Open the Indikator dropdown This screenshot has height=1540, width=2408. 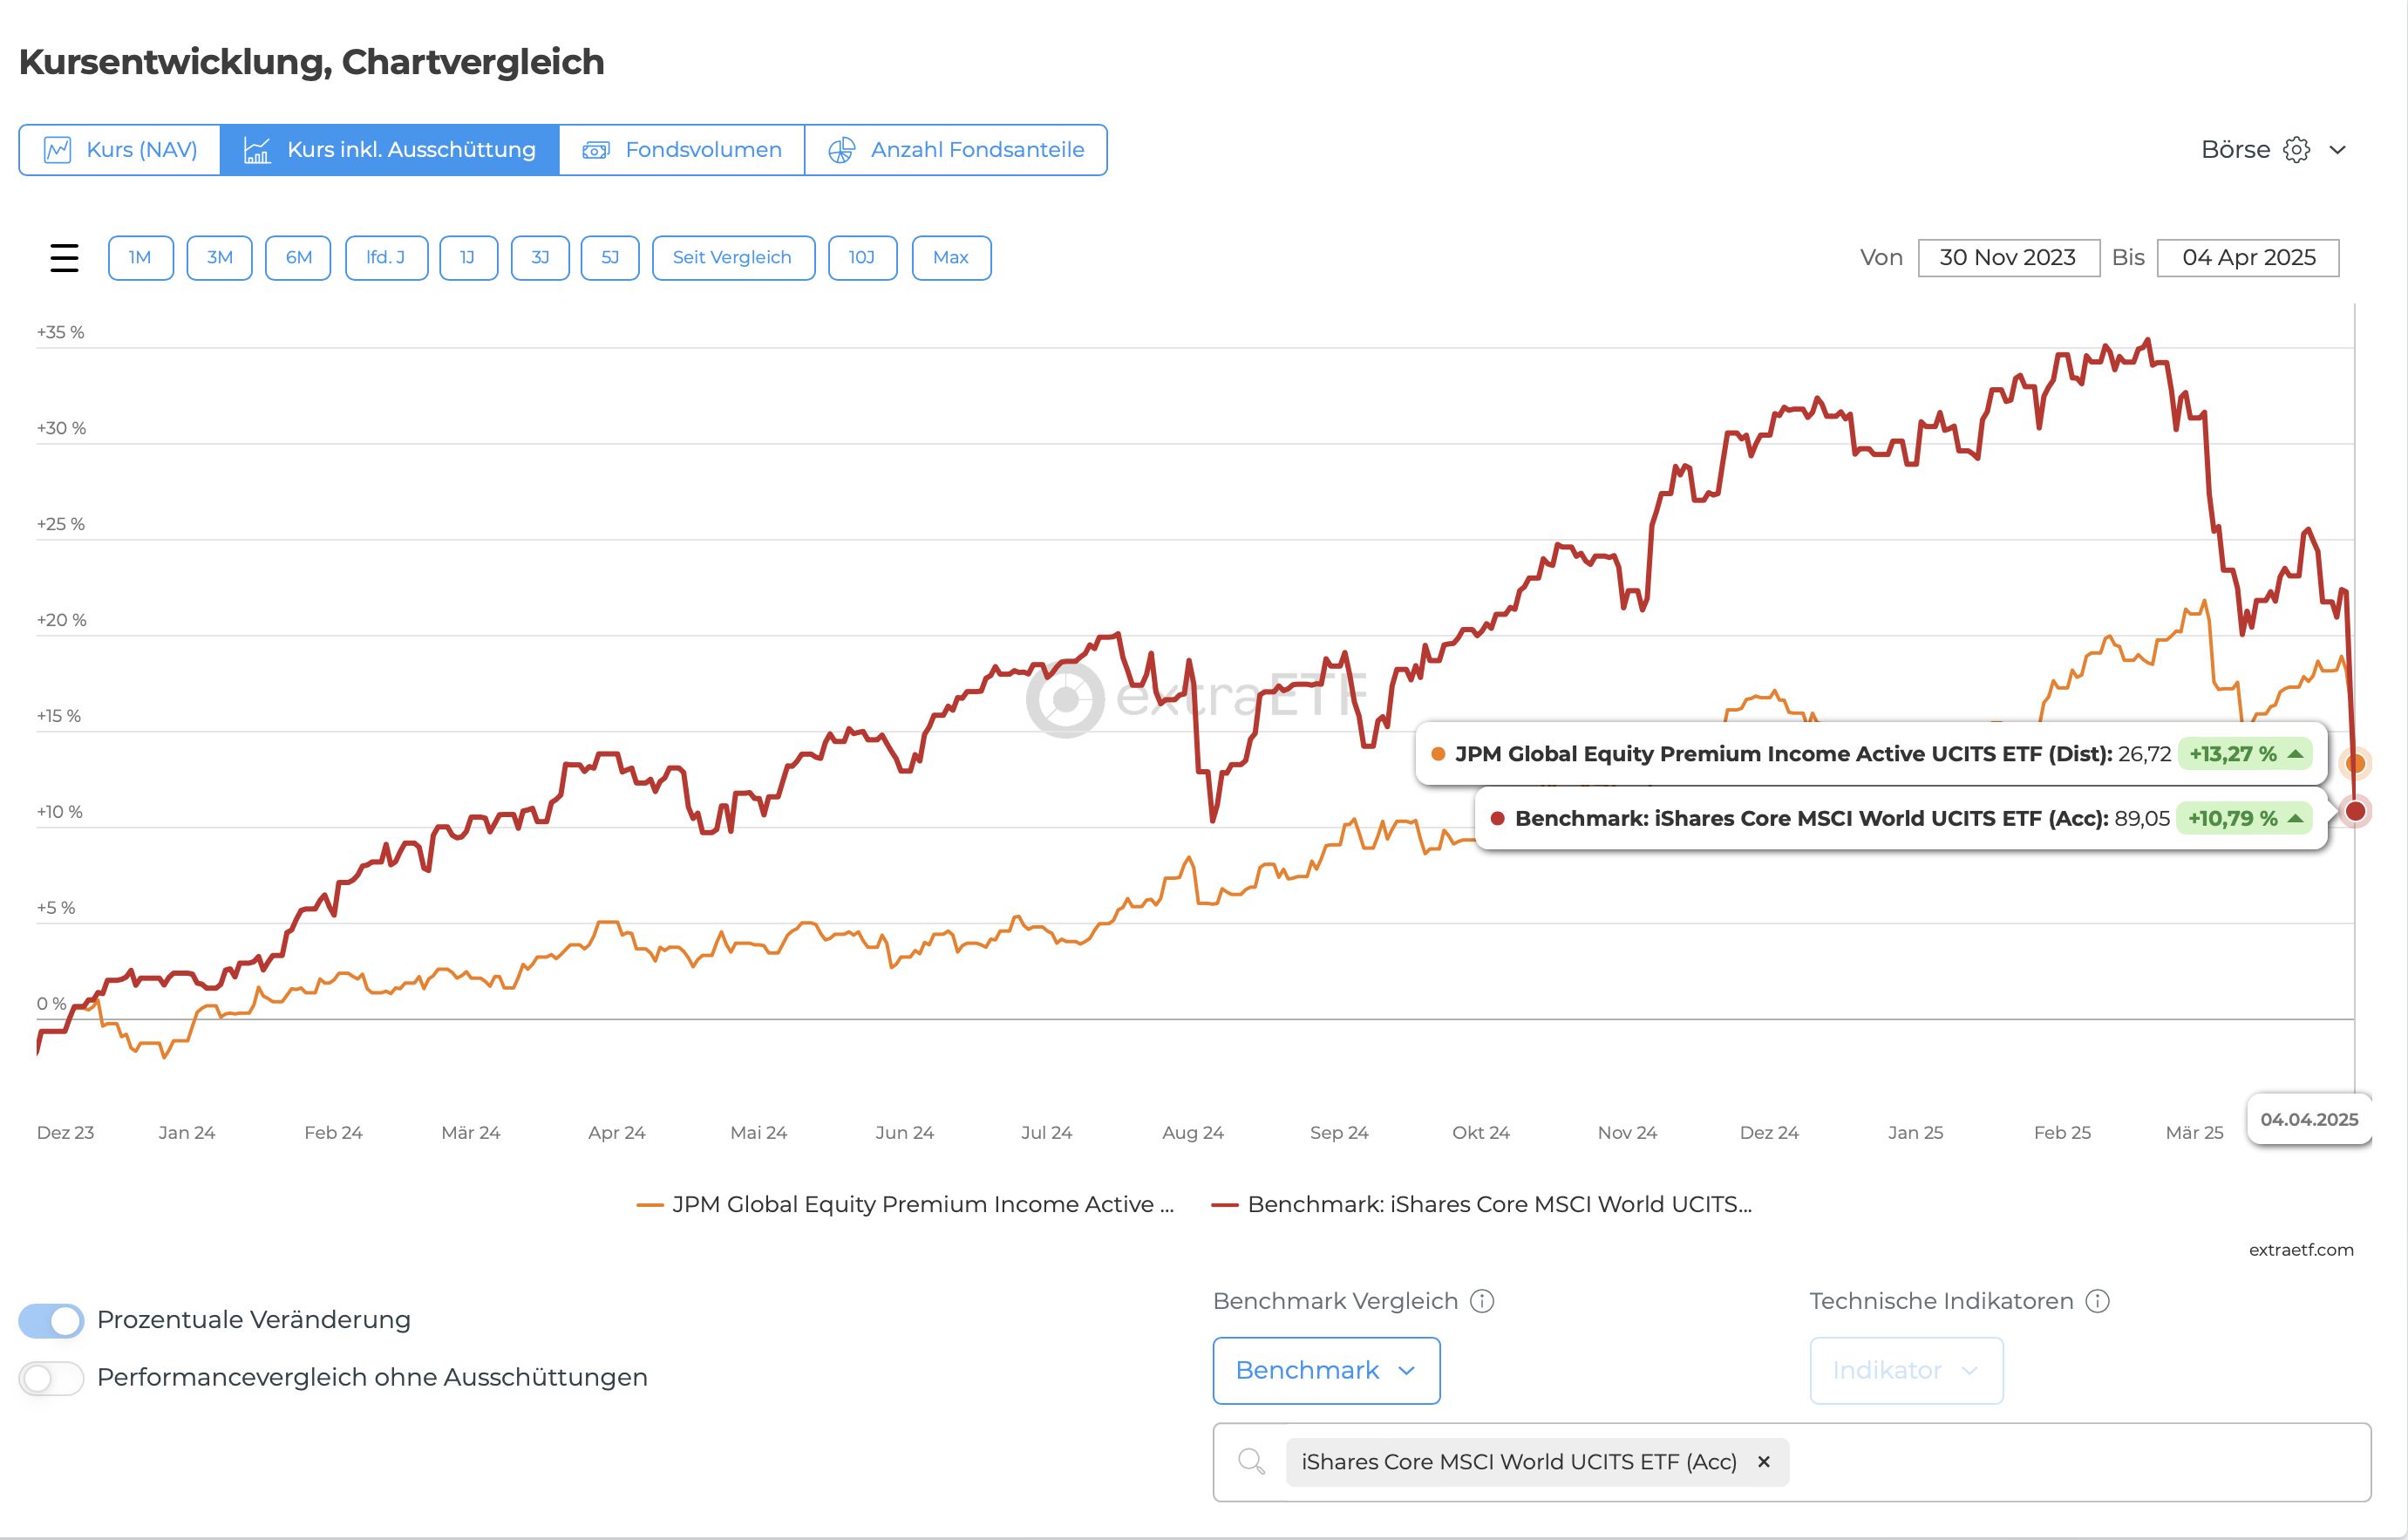point(1906,1371)
